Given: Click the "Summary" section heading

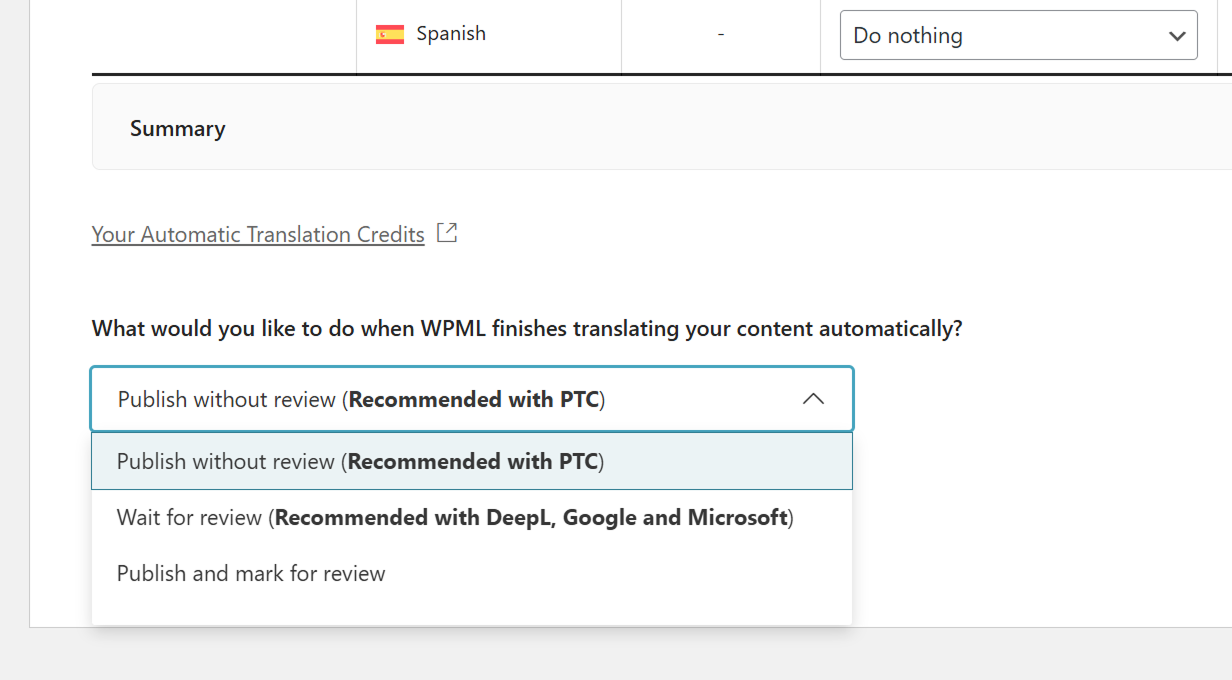Looking at the screenshot, I should tap(177, 129).
